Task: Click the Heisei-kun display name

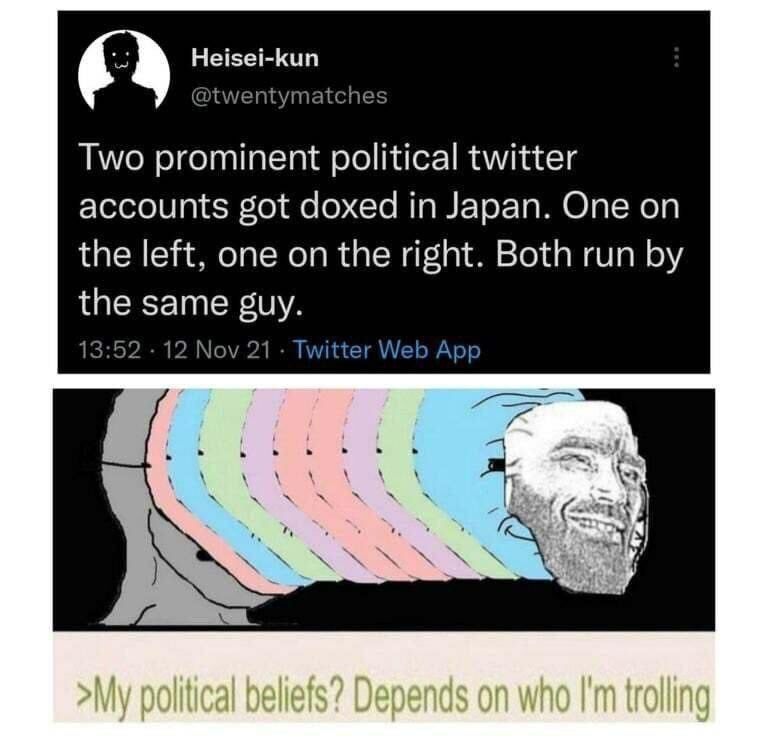Action: 255,58
